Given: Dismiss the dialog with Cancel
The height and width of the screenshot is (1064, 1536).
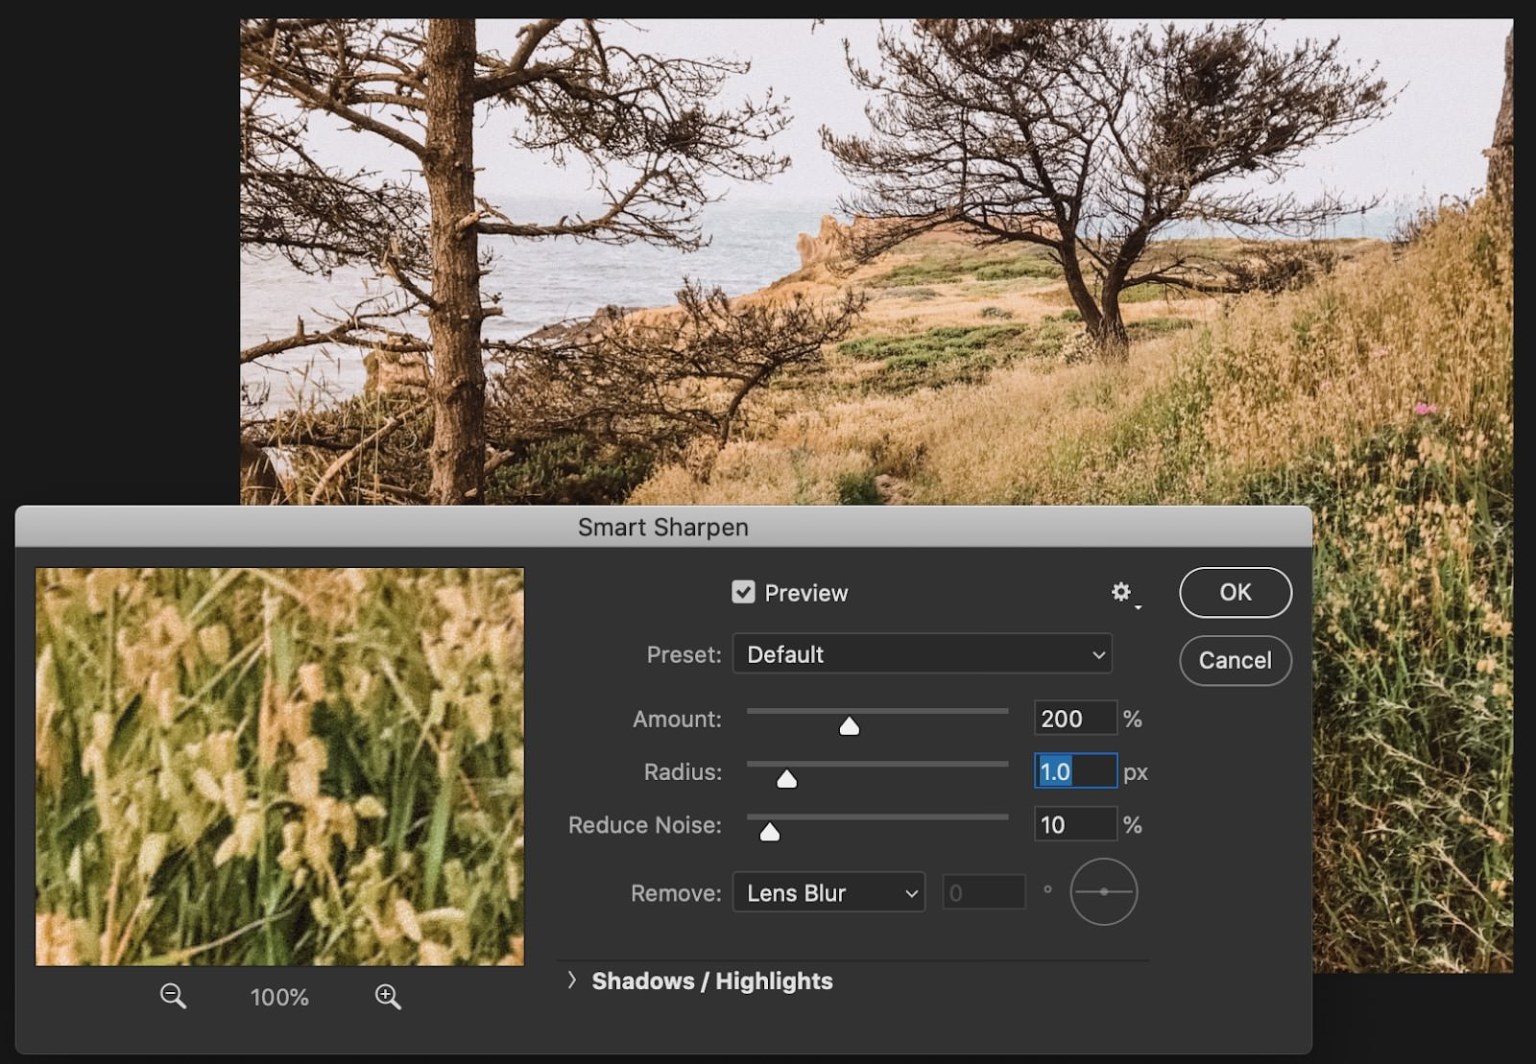Looking at the screenshot, I should click(x=1235, y=661).
